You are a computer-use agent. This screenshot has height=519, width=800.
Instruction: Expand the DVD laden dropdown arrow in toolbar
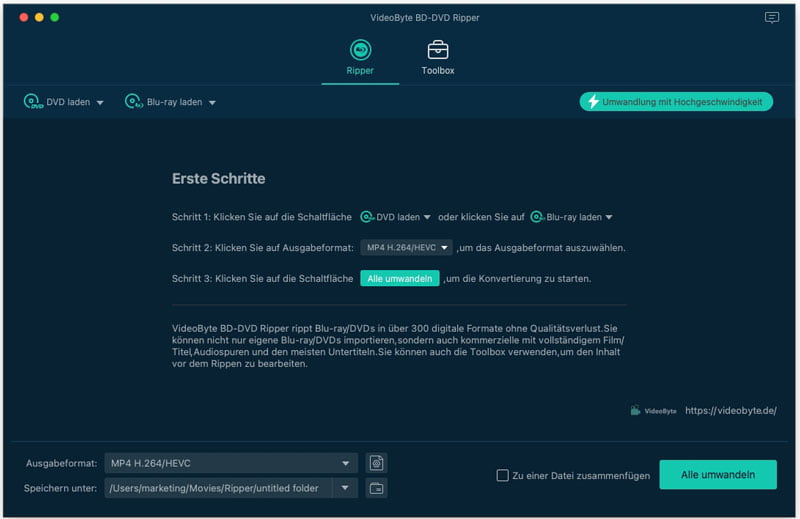100,103
